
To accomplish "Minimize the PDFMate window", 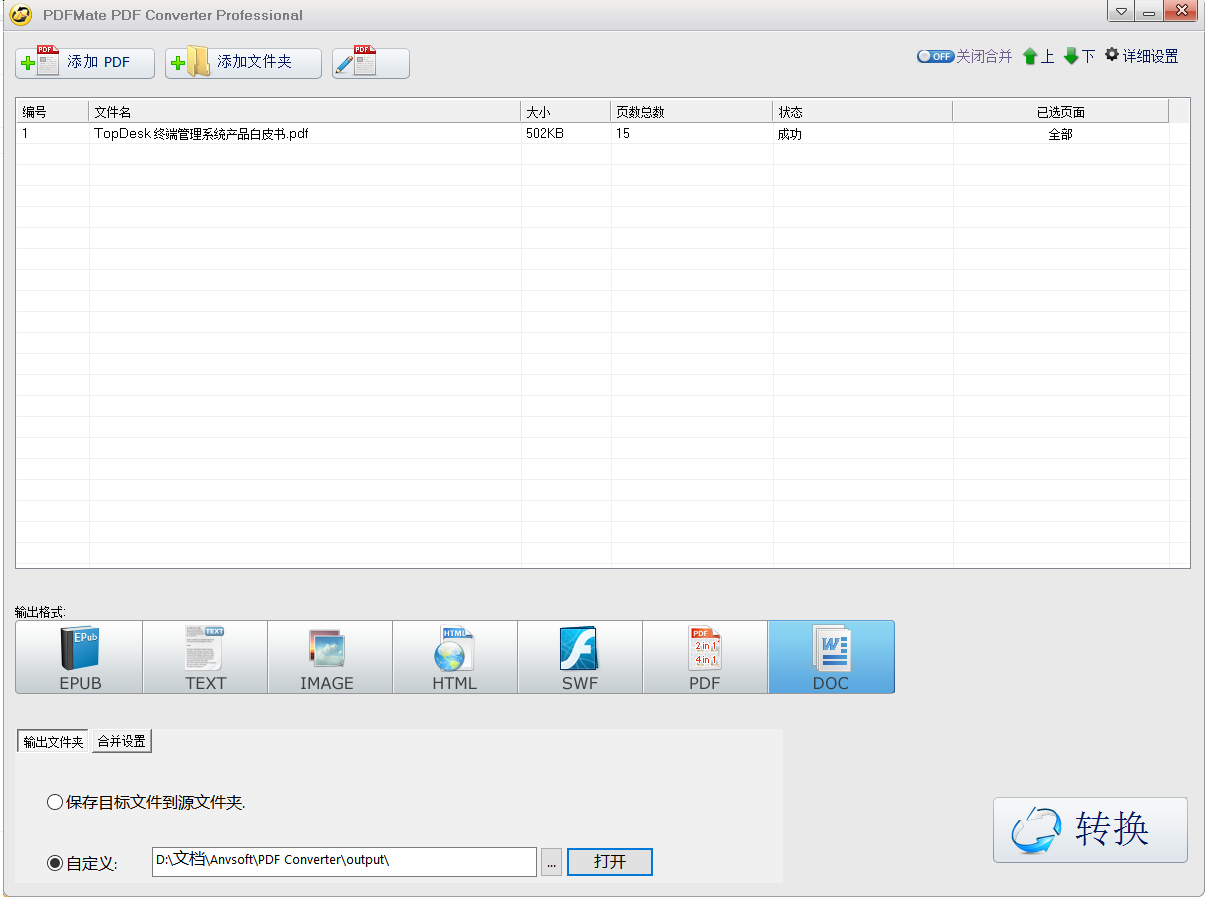I will point(1148,12).
